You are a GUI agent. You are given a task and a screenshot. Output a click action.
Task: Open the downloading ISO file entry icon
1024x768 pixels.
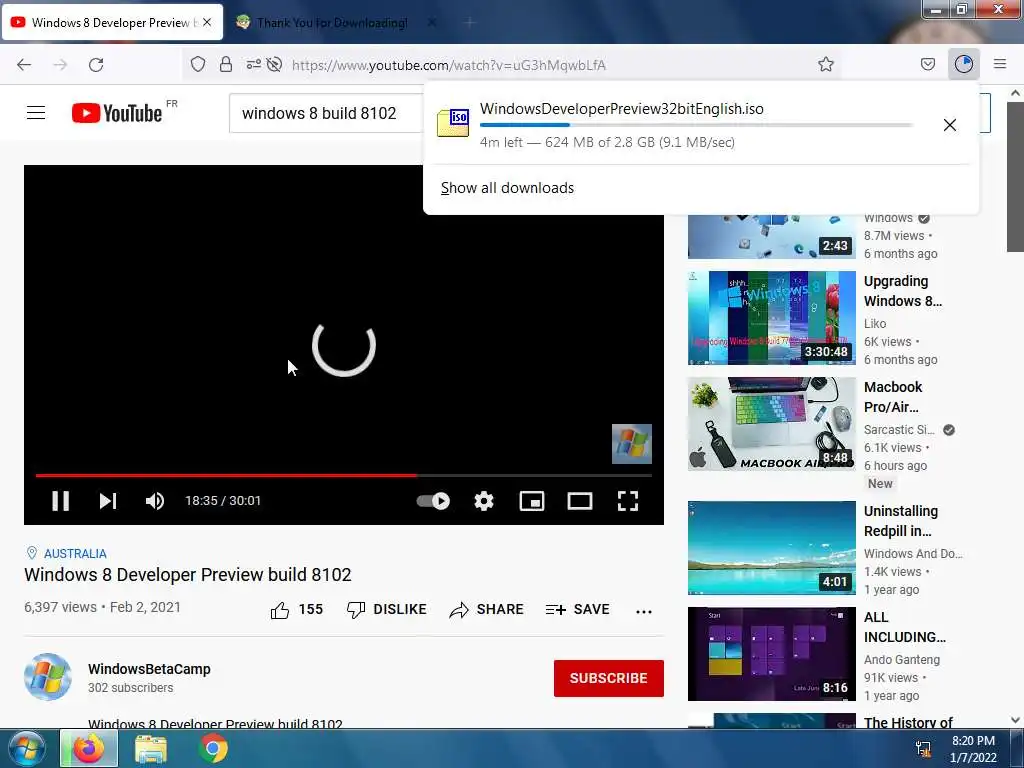click(x=453, y=123)
